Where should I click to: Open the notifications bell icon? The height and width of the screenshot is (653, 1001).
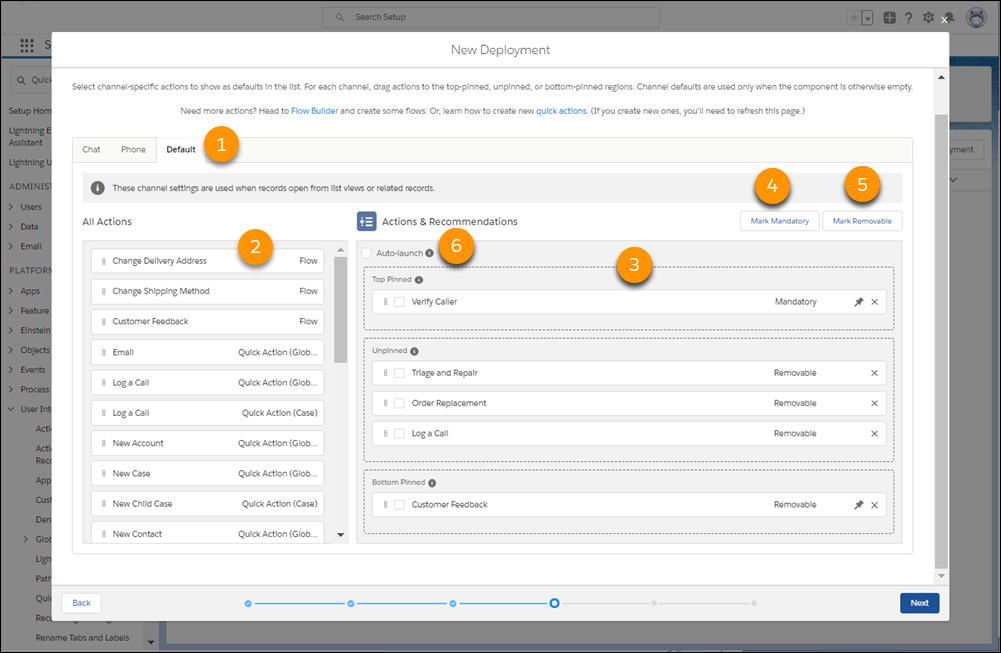click(948, 17)
